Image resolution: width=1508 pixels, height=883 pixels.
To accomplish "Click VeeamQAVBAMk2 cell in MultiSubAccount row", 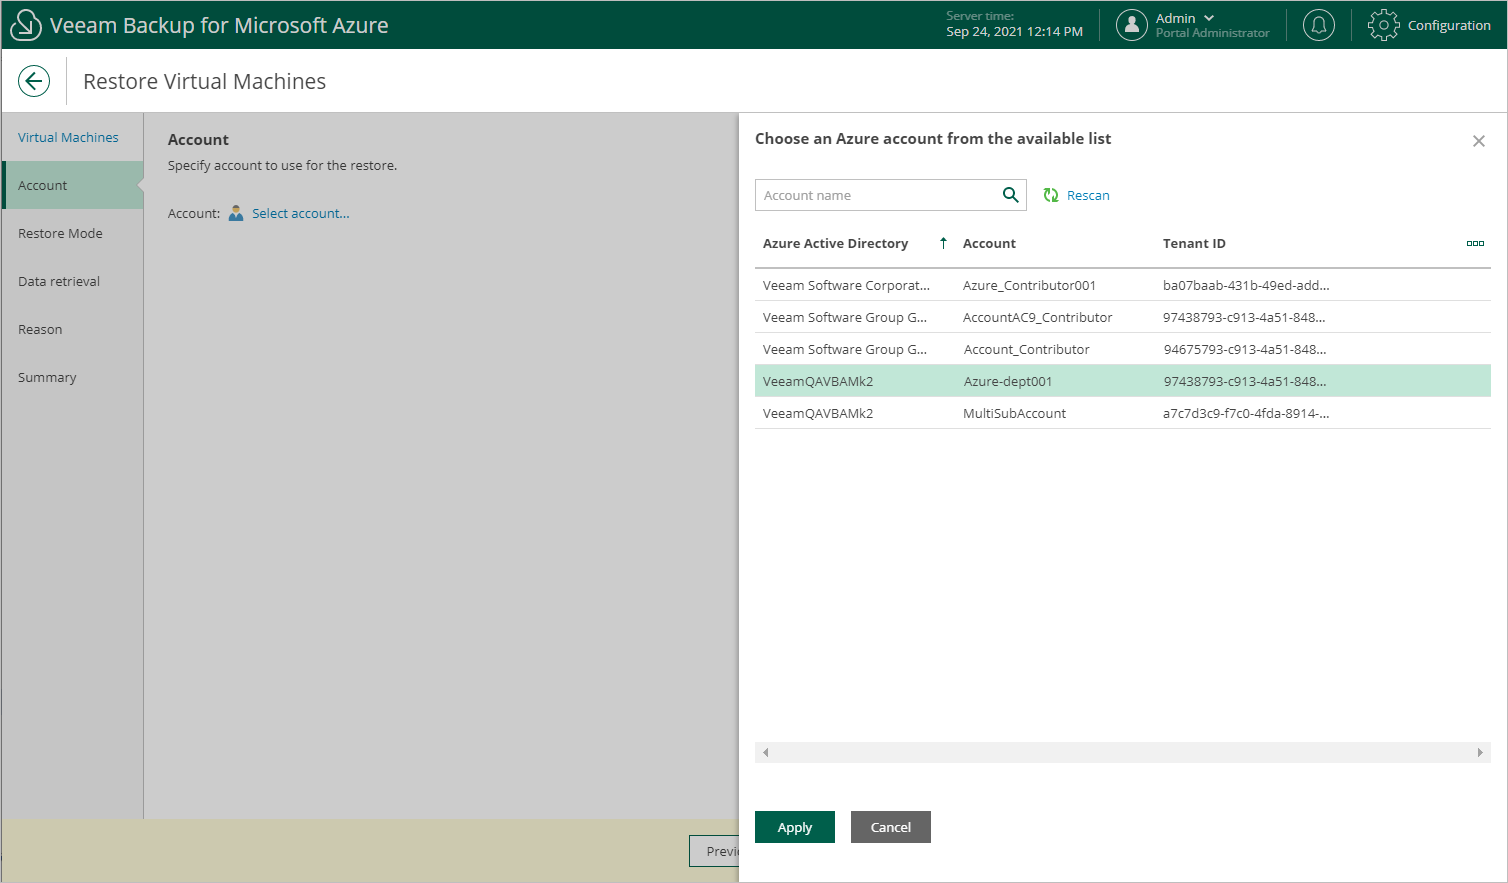I will tap(818, 413).
